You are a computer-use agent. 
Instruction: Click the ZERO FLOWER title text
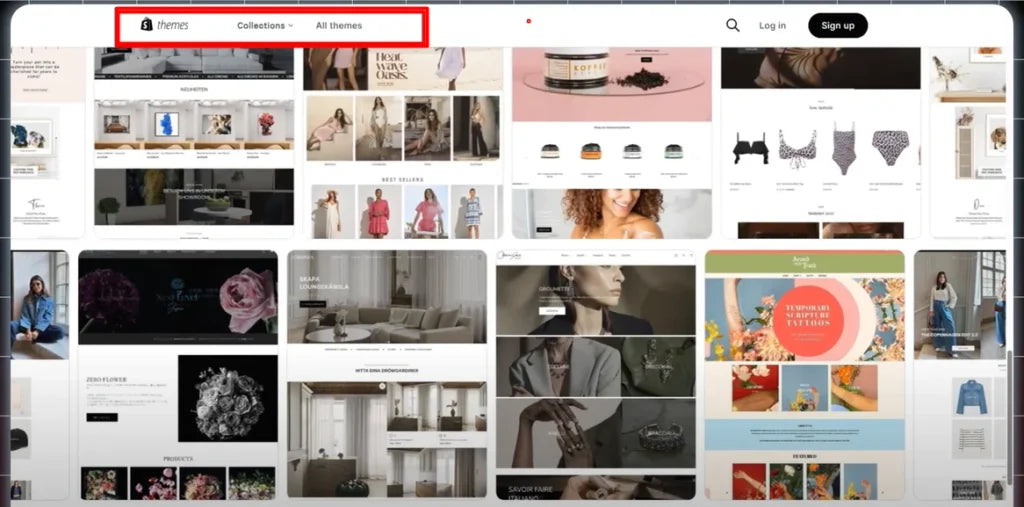tap(106, 379)
